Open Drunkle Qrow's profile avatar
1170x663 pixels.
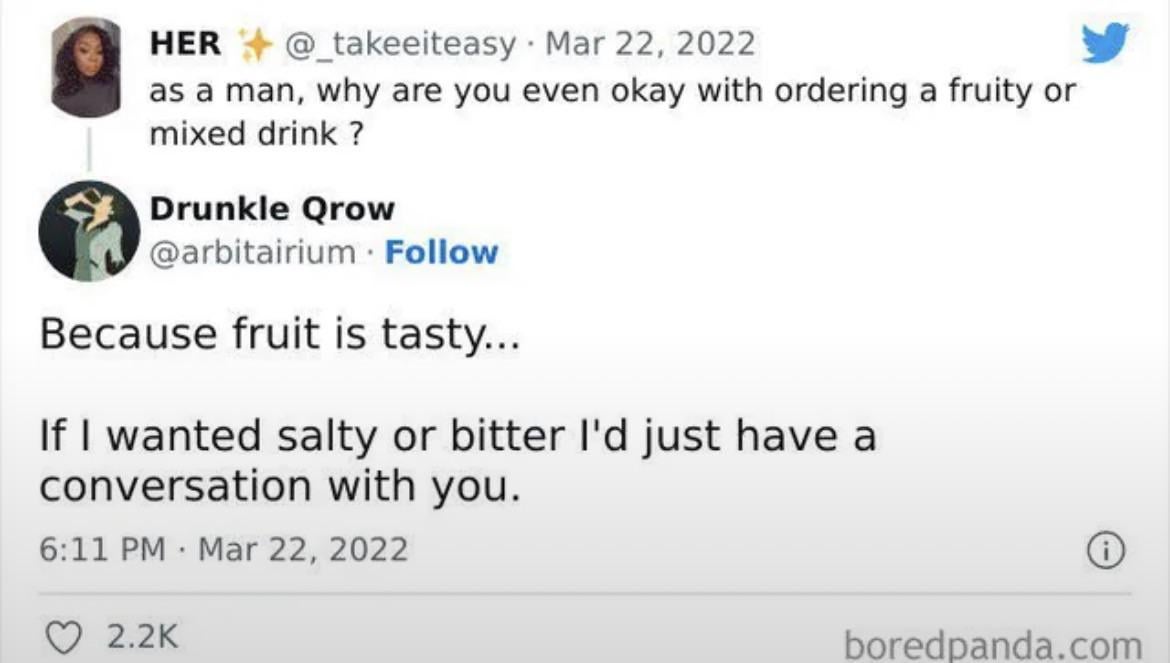click(88, 231)
